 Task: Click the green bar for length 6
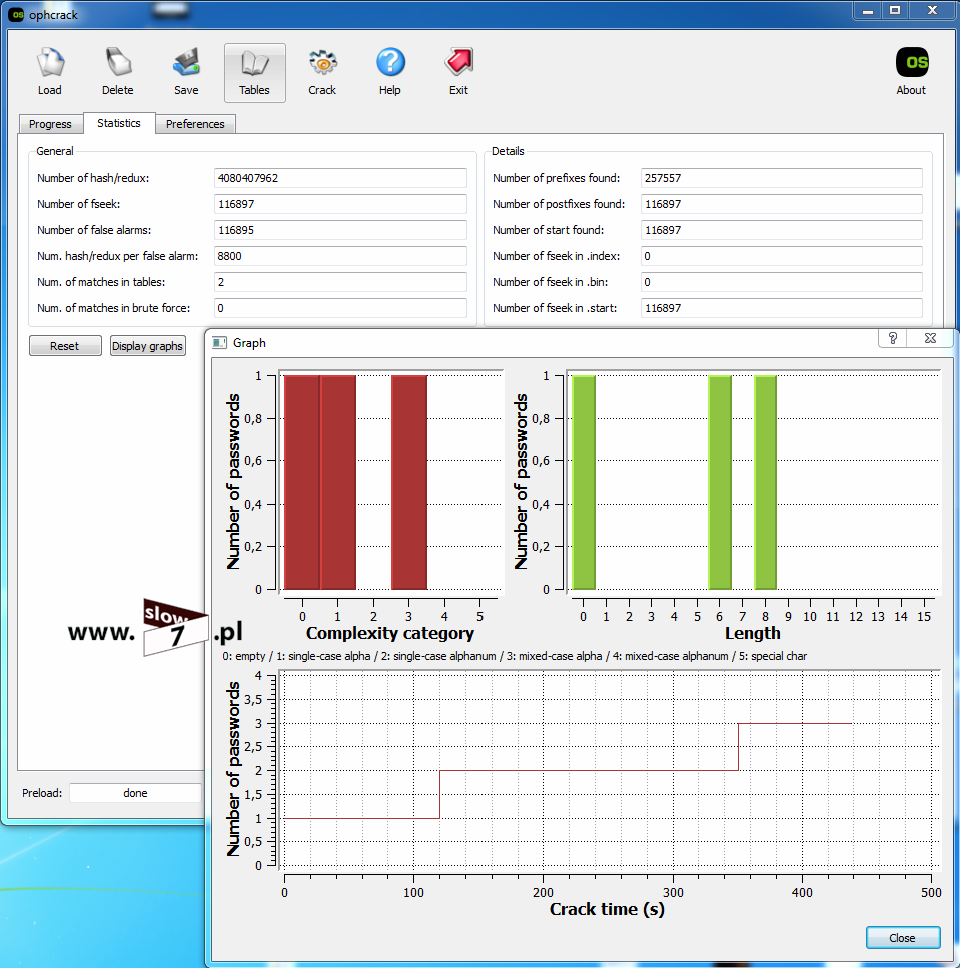click(x=720, y=482)
